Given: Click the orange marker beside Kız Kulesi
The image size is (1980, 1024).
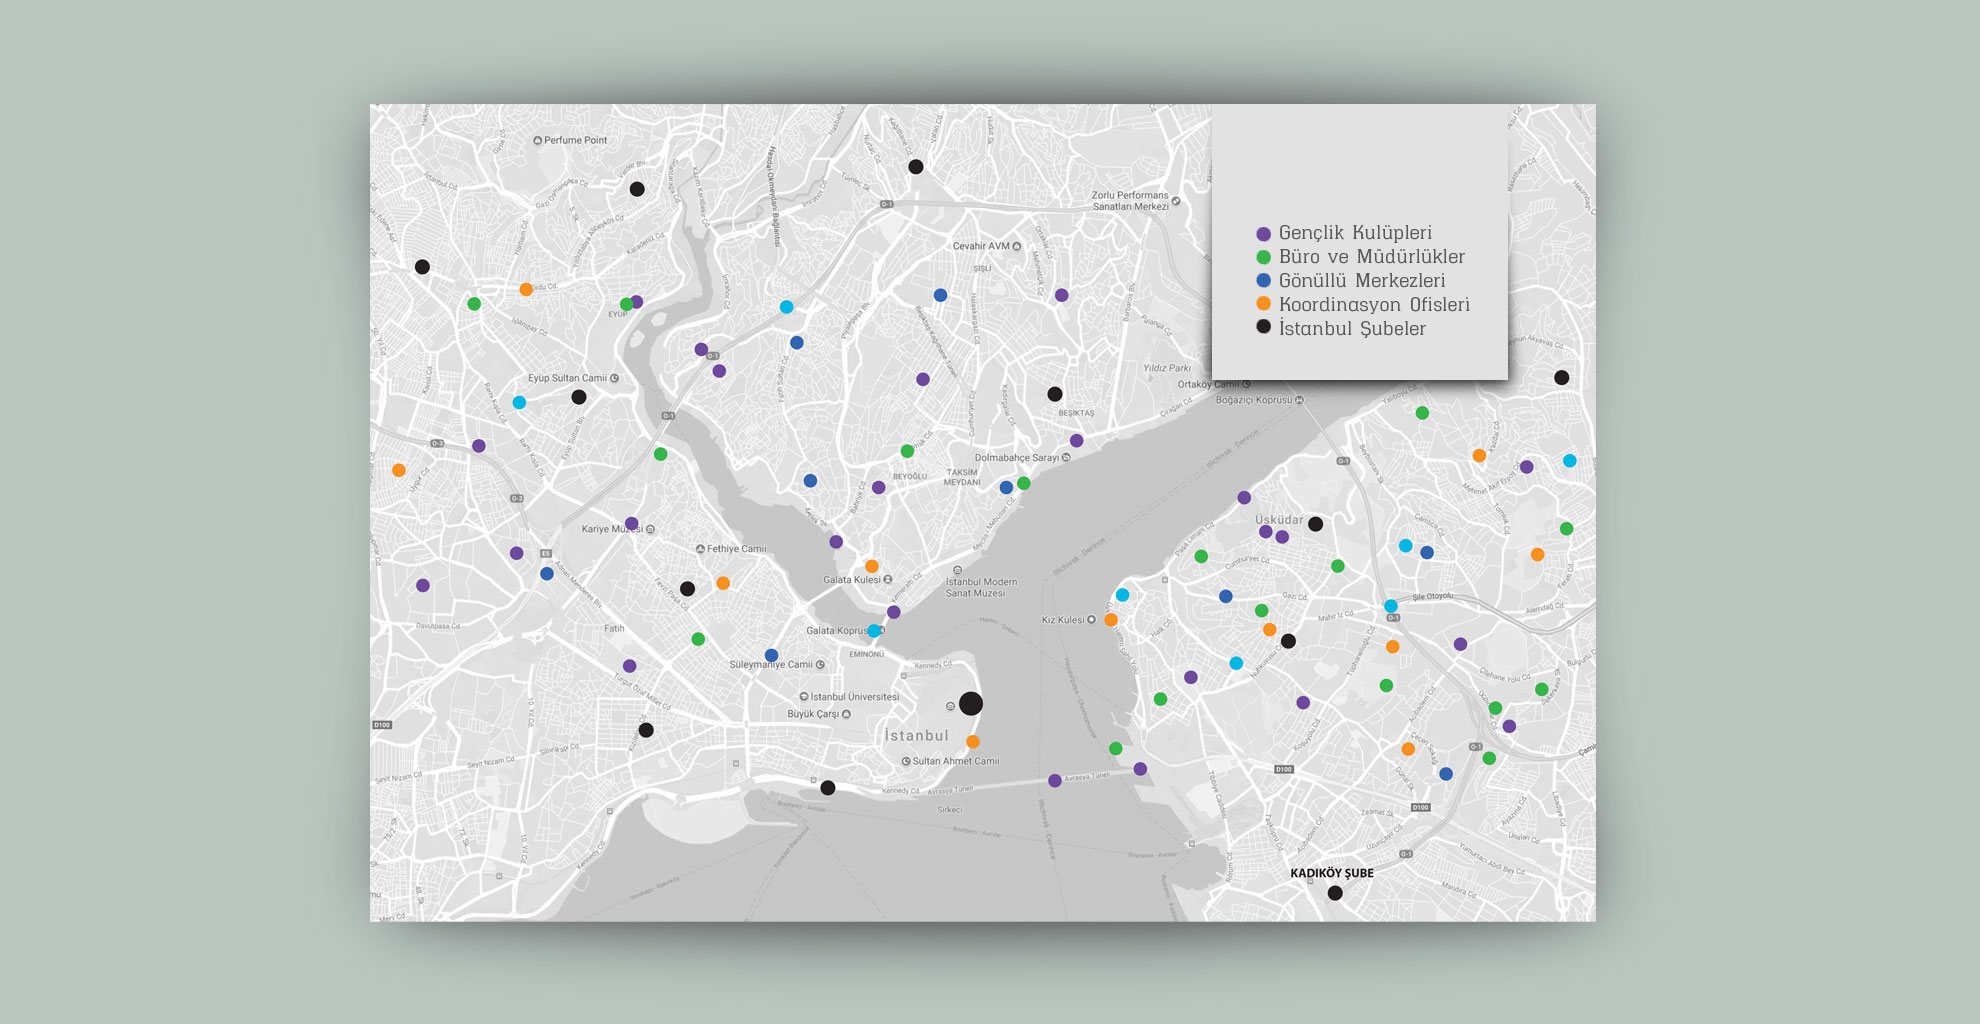Looking at the screenshot, I should [1110, 620].
